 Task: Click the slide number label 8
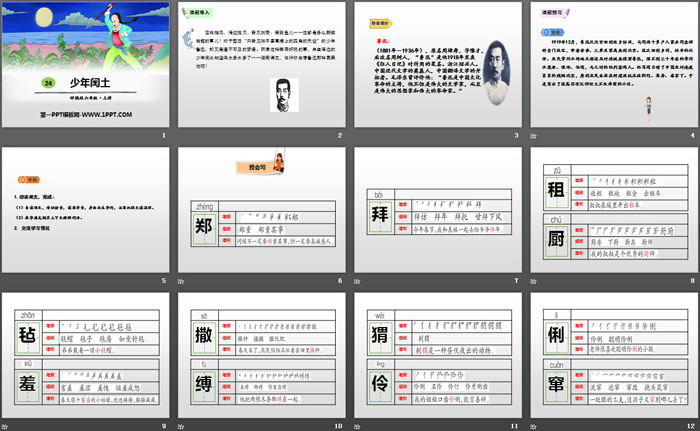[x=693, y=280]
